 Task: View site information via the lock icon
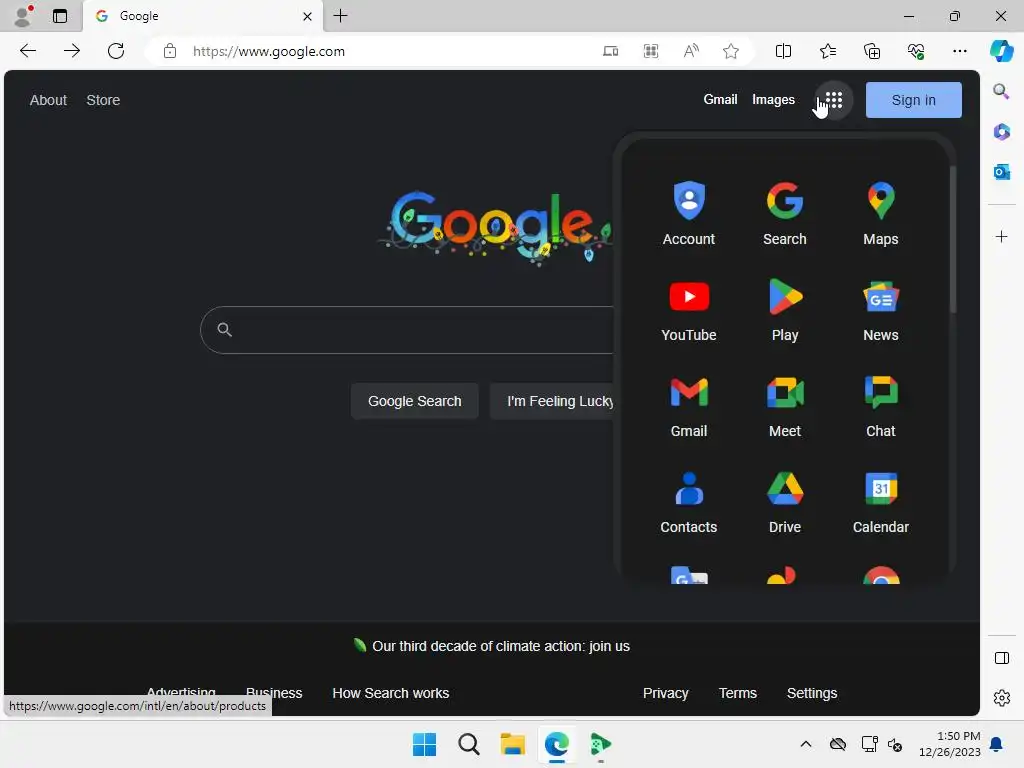point(170,51)
